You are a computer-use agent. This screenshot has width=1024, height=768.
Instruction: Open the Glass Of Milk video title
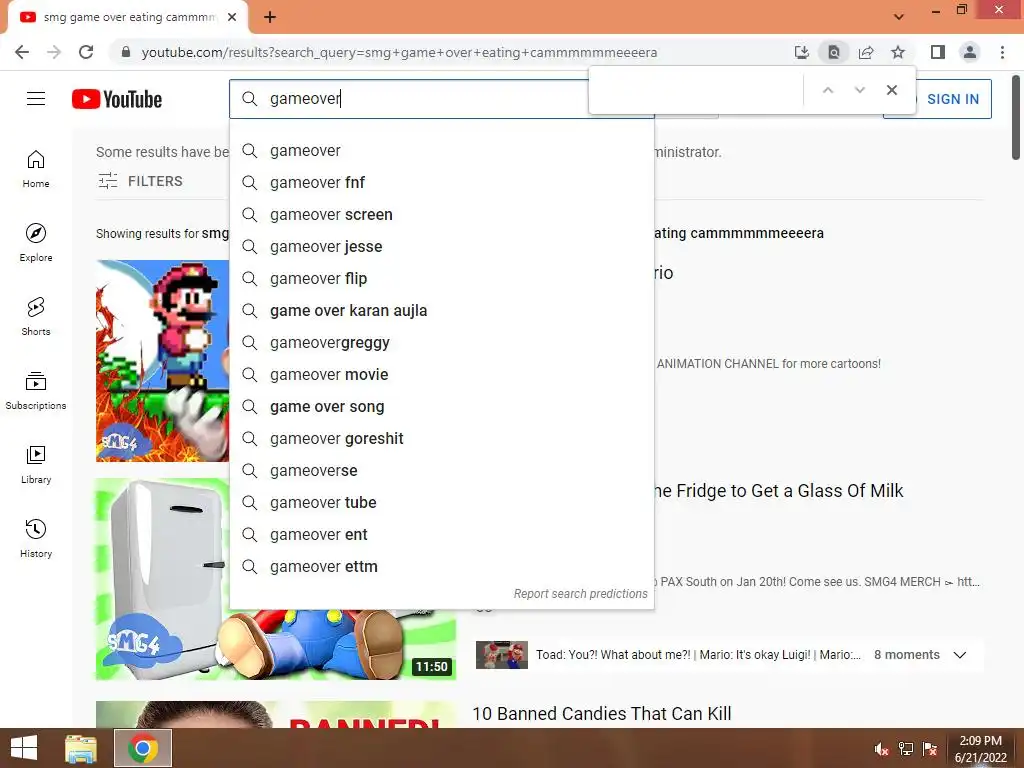pyautogui.click(x=778, y=491)
